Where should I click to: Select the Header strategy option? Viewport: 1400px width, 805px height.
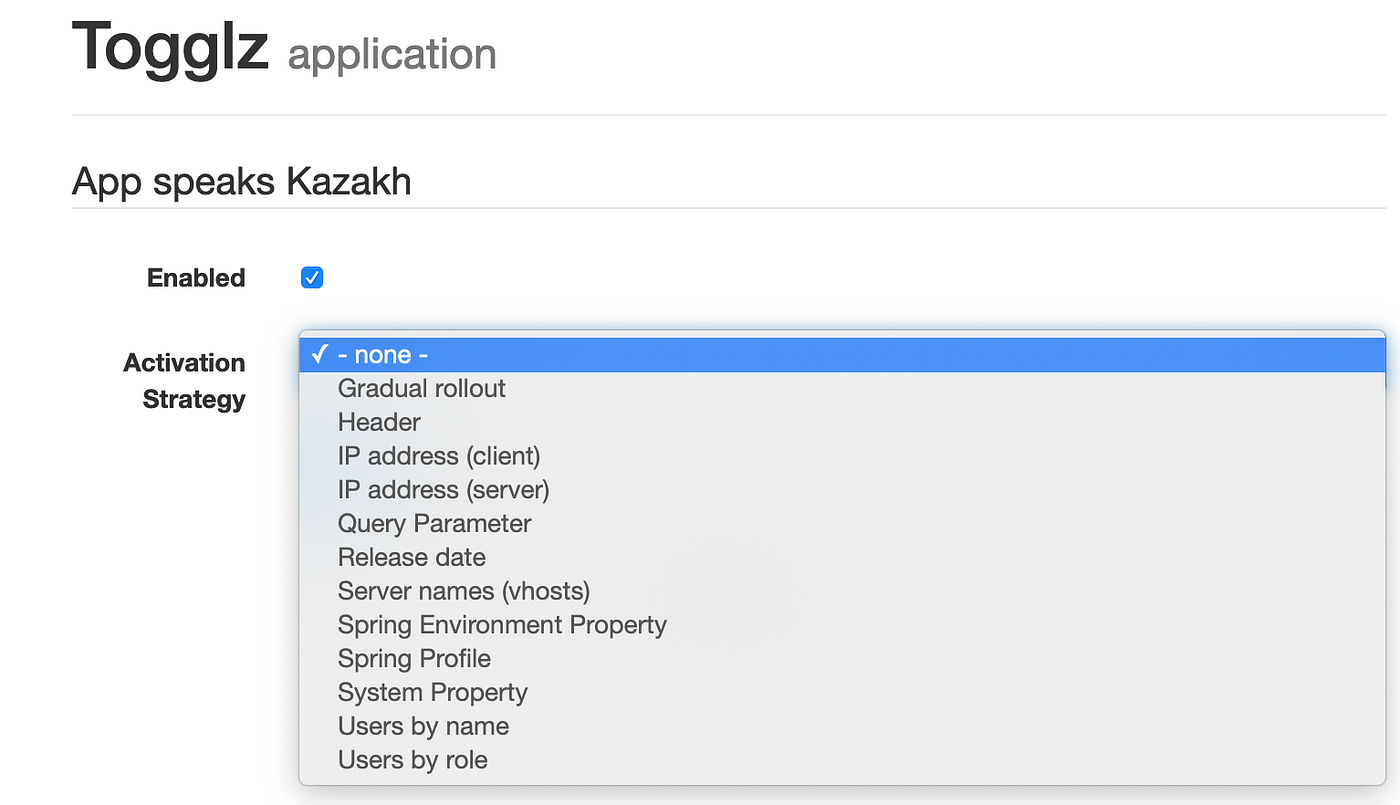pyautogui.click(x=842, y=422)
